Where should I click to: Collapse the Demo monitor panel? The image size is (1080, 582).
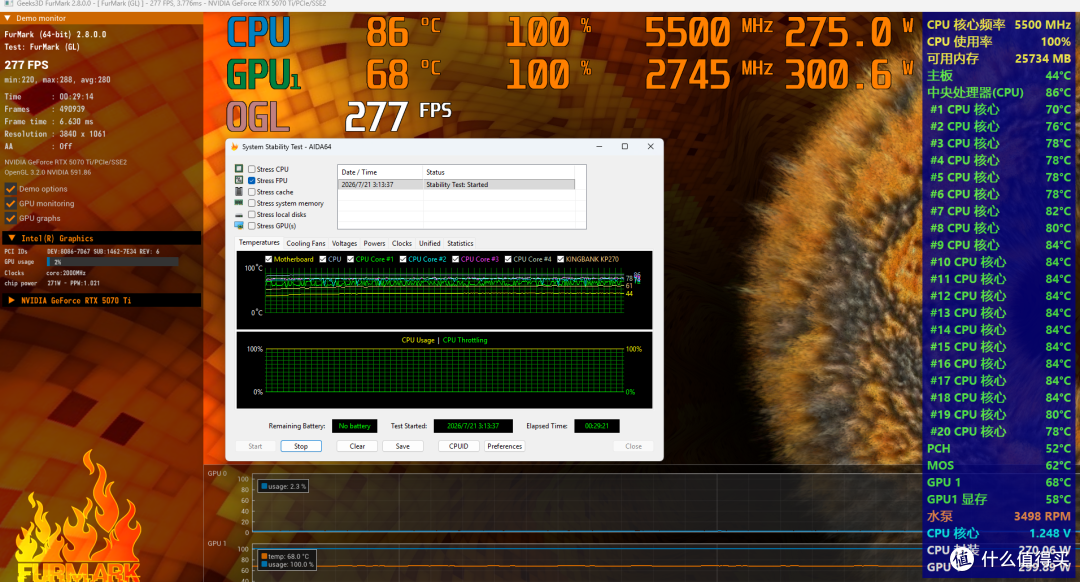pyautogui.click(x=8, y=18)
